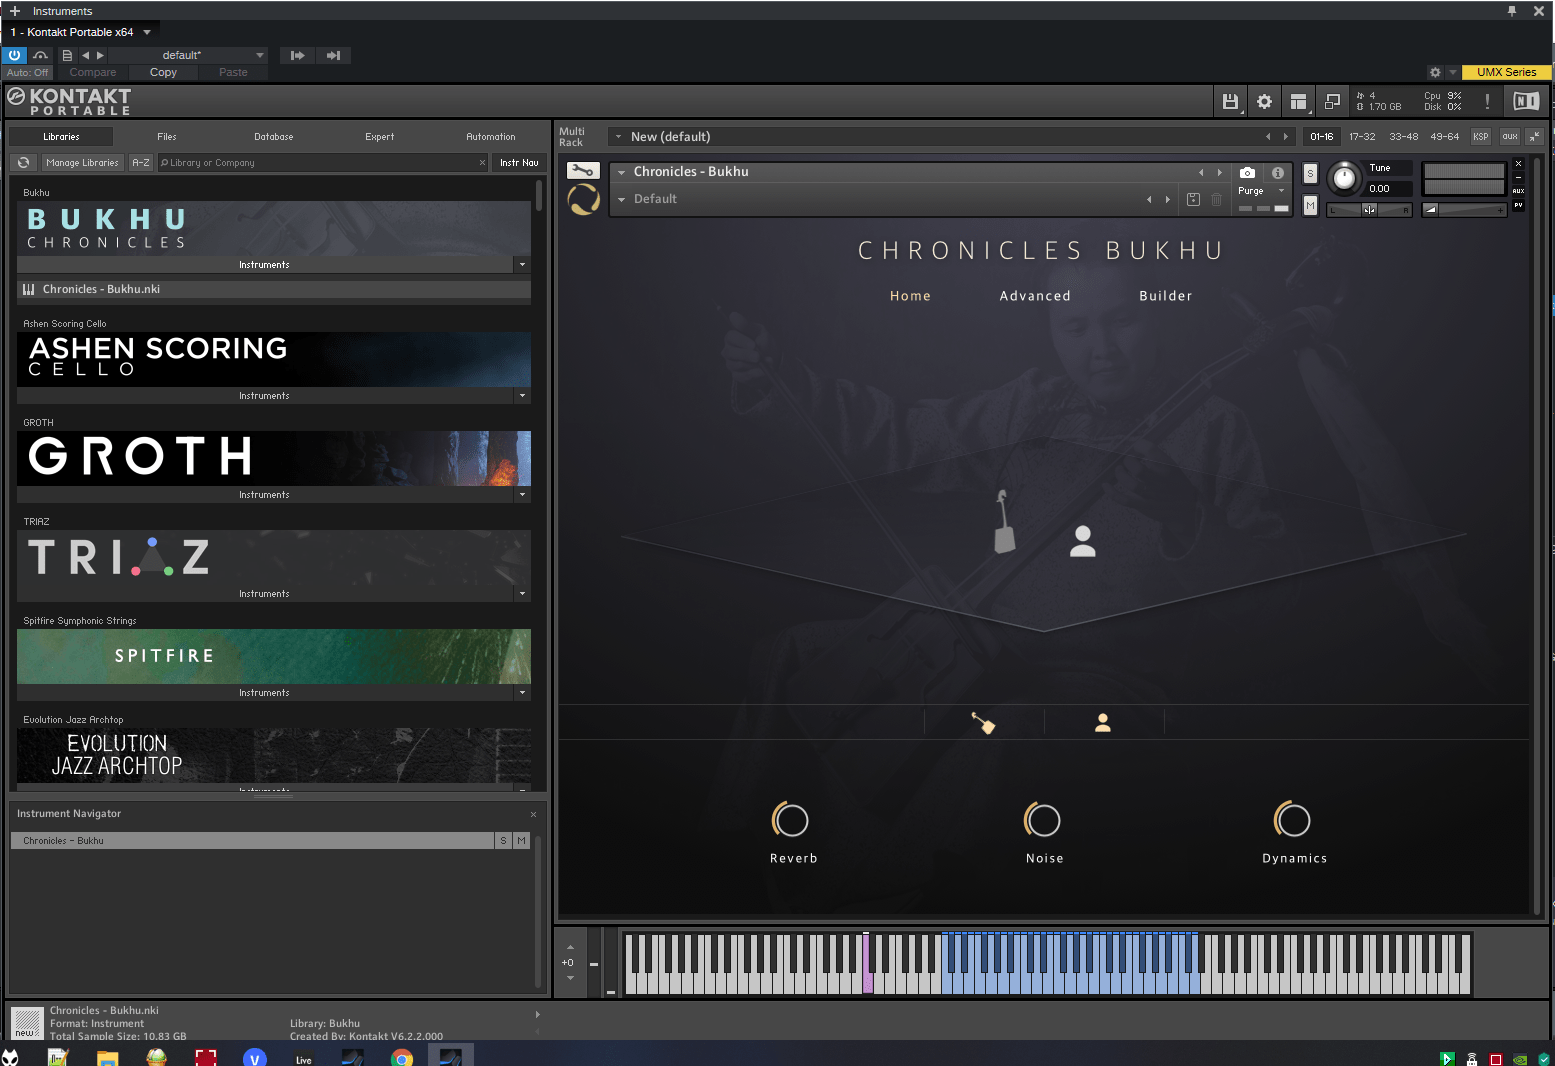Show instrument info icon
Image resolution: width=1555 pixels, height=1066 pixels.
(1277, 172)
